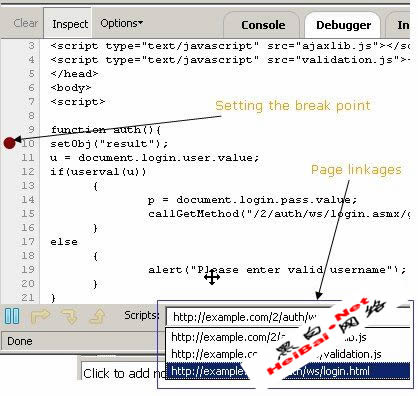Image resolution: width=418 pixels, height=396 pixels.
Task: Select the validation.js script entry
Action: click(x=288, y=354)
